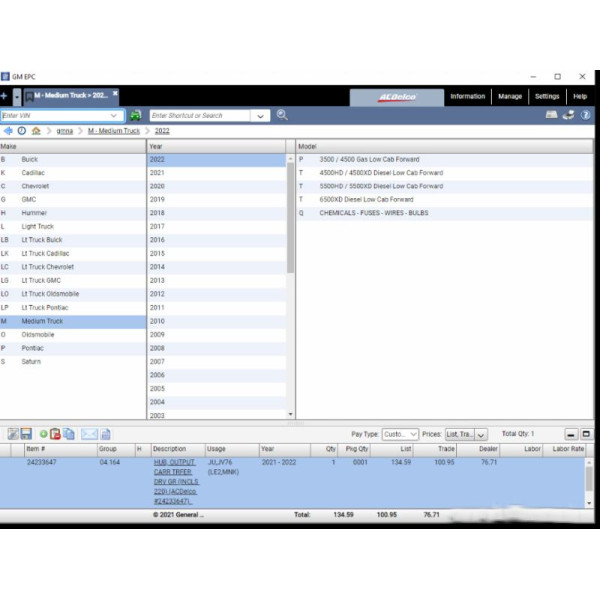Open the help question mark icon
Image resolution: width=600 pixels, height=600 pixels.
click(x=586, y=115)
